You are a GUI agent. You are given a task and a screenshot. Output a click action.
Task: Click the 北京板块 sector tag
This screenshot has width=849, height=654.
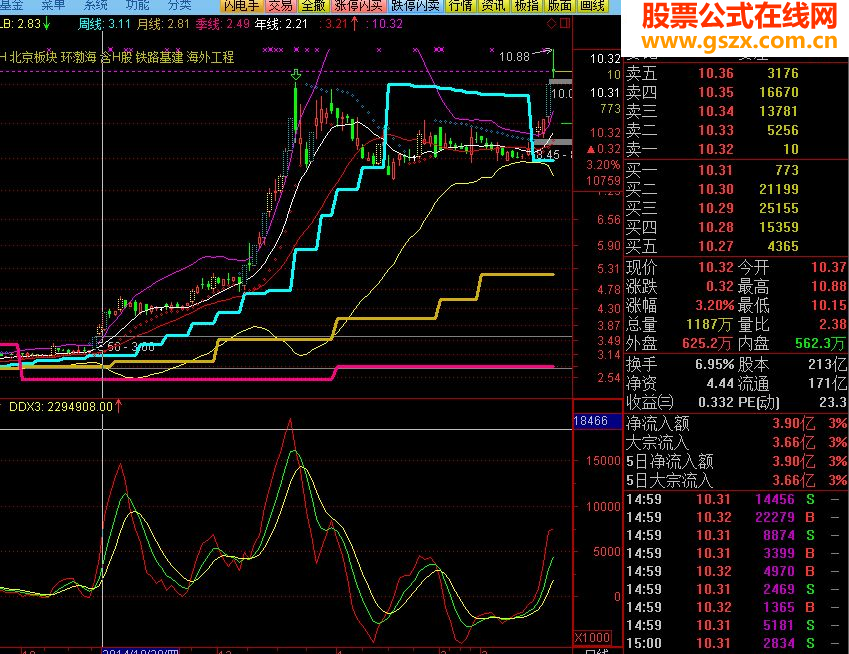[x=33, y=57]
